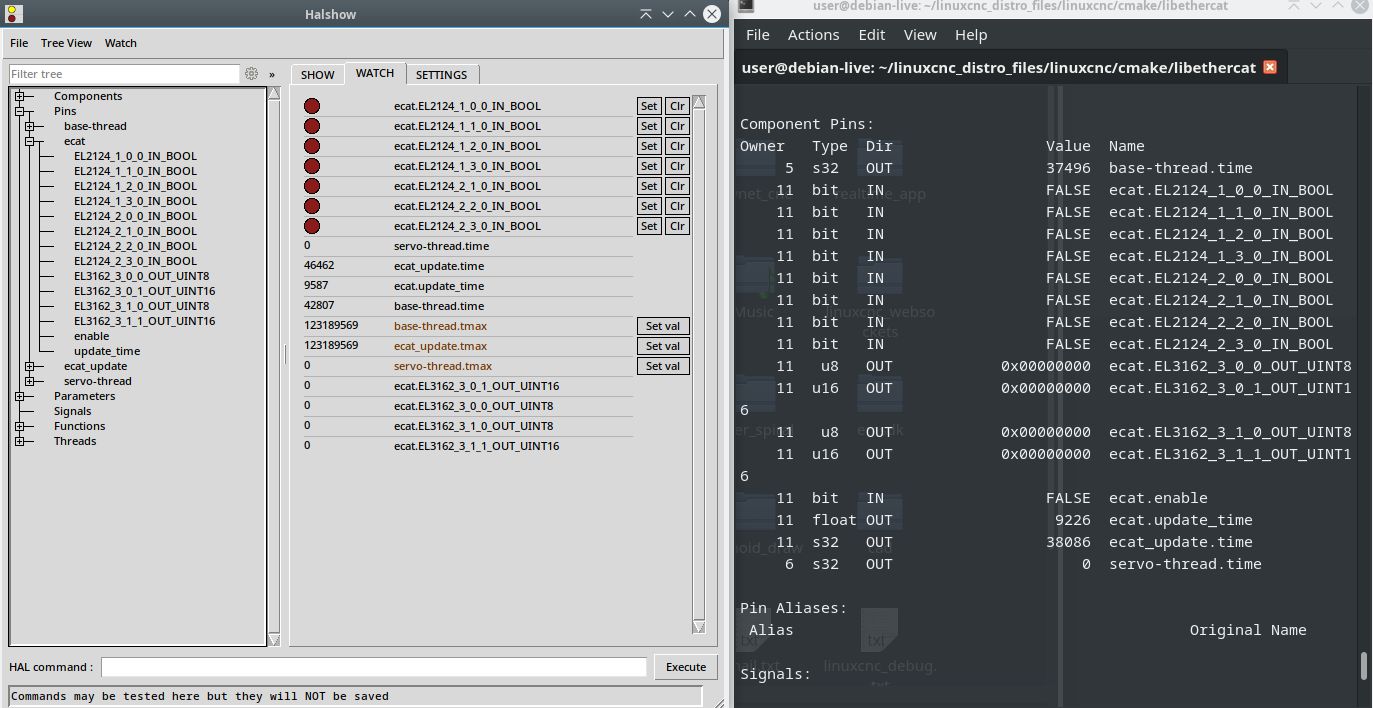1373x708 pixels.
Task: Open the Halshow Watch menu
Action: 121,43
